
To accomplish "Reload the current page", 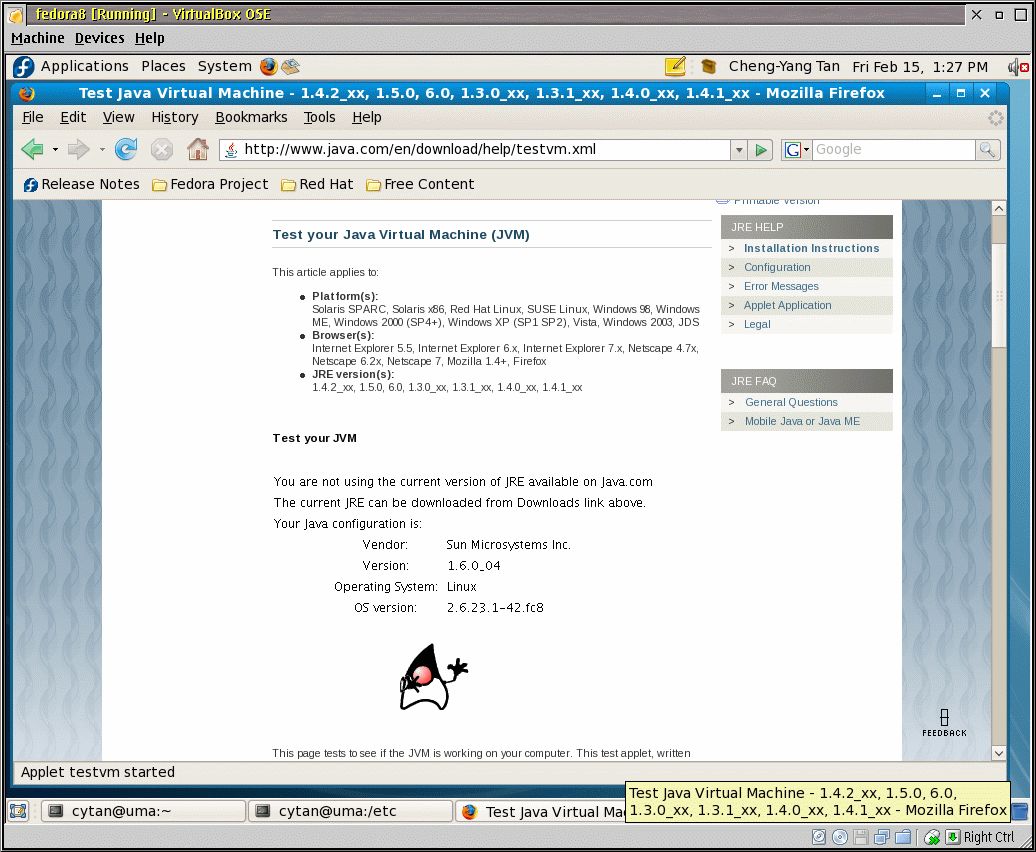I will coord(126,149).
